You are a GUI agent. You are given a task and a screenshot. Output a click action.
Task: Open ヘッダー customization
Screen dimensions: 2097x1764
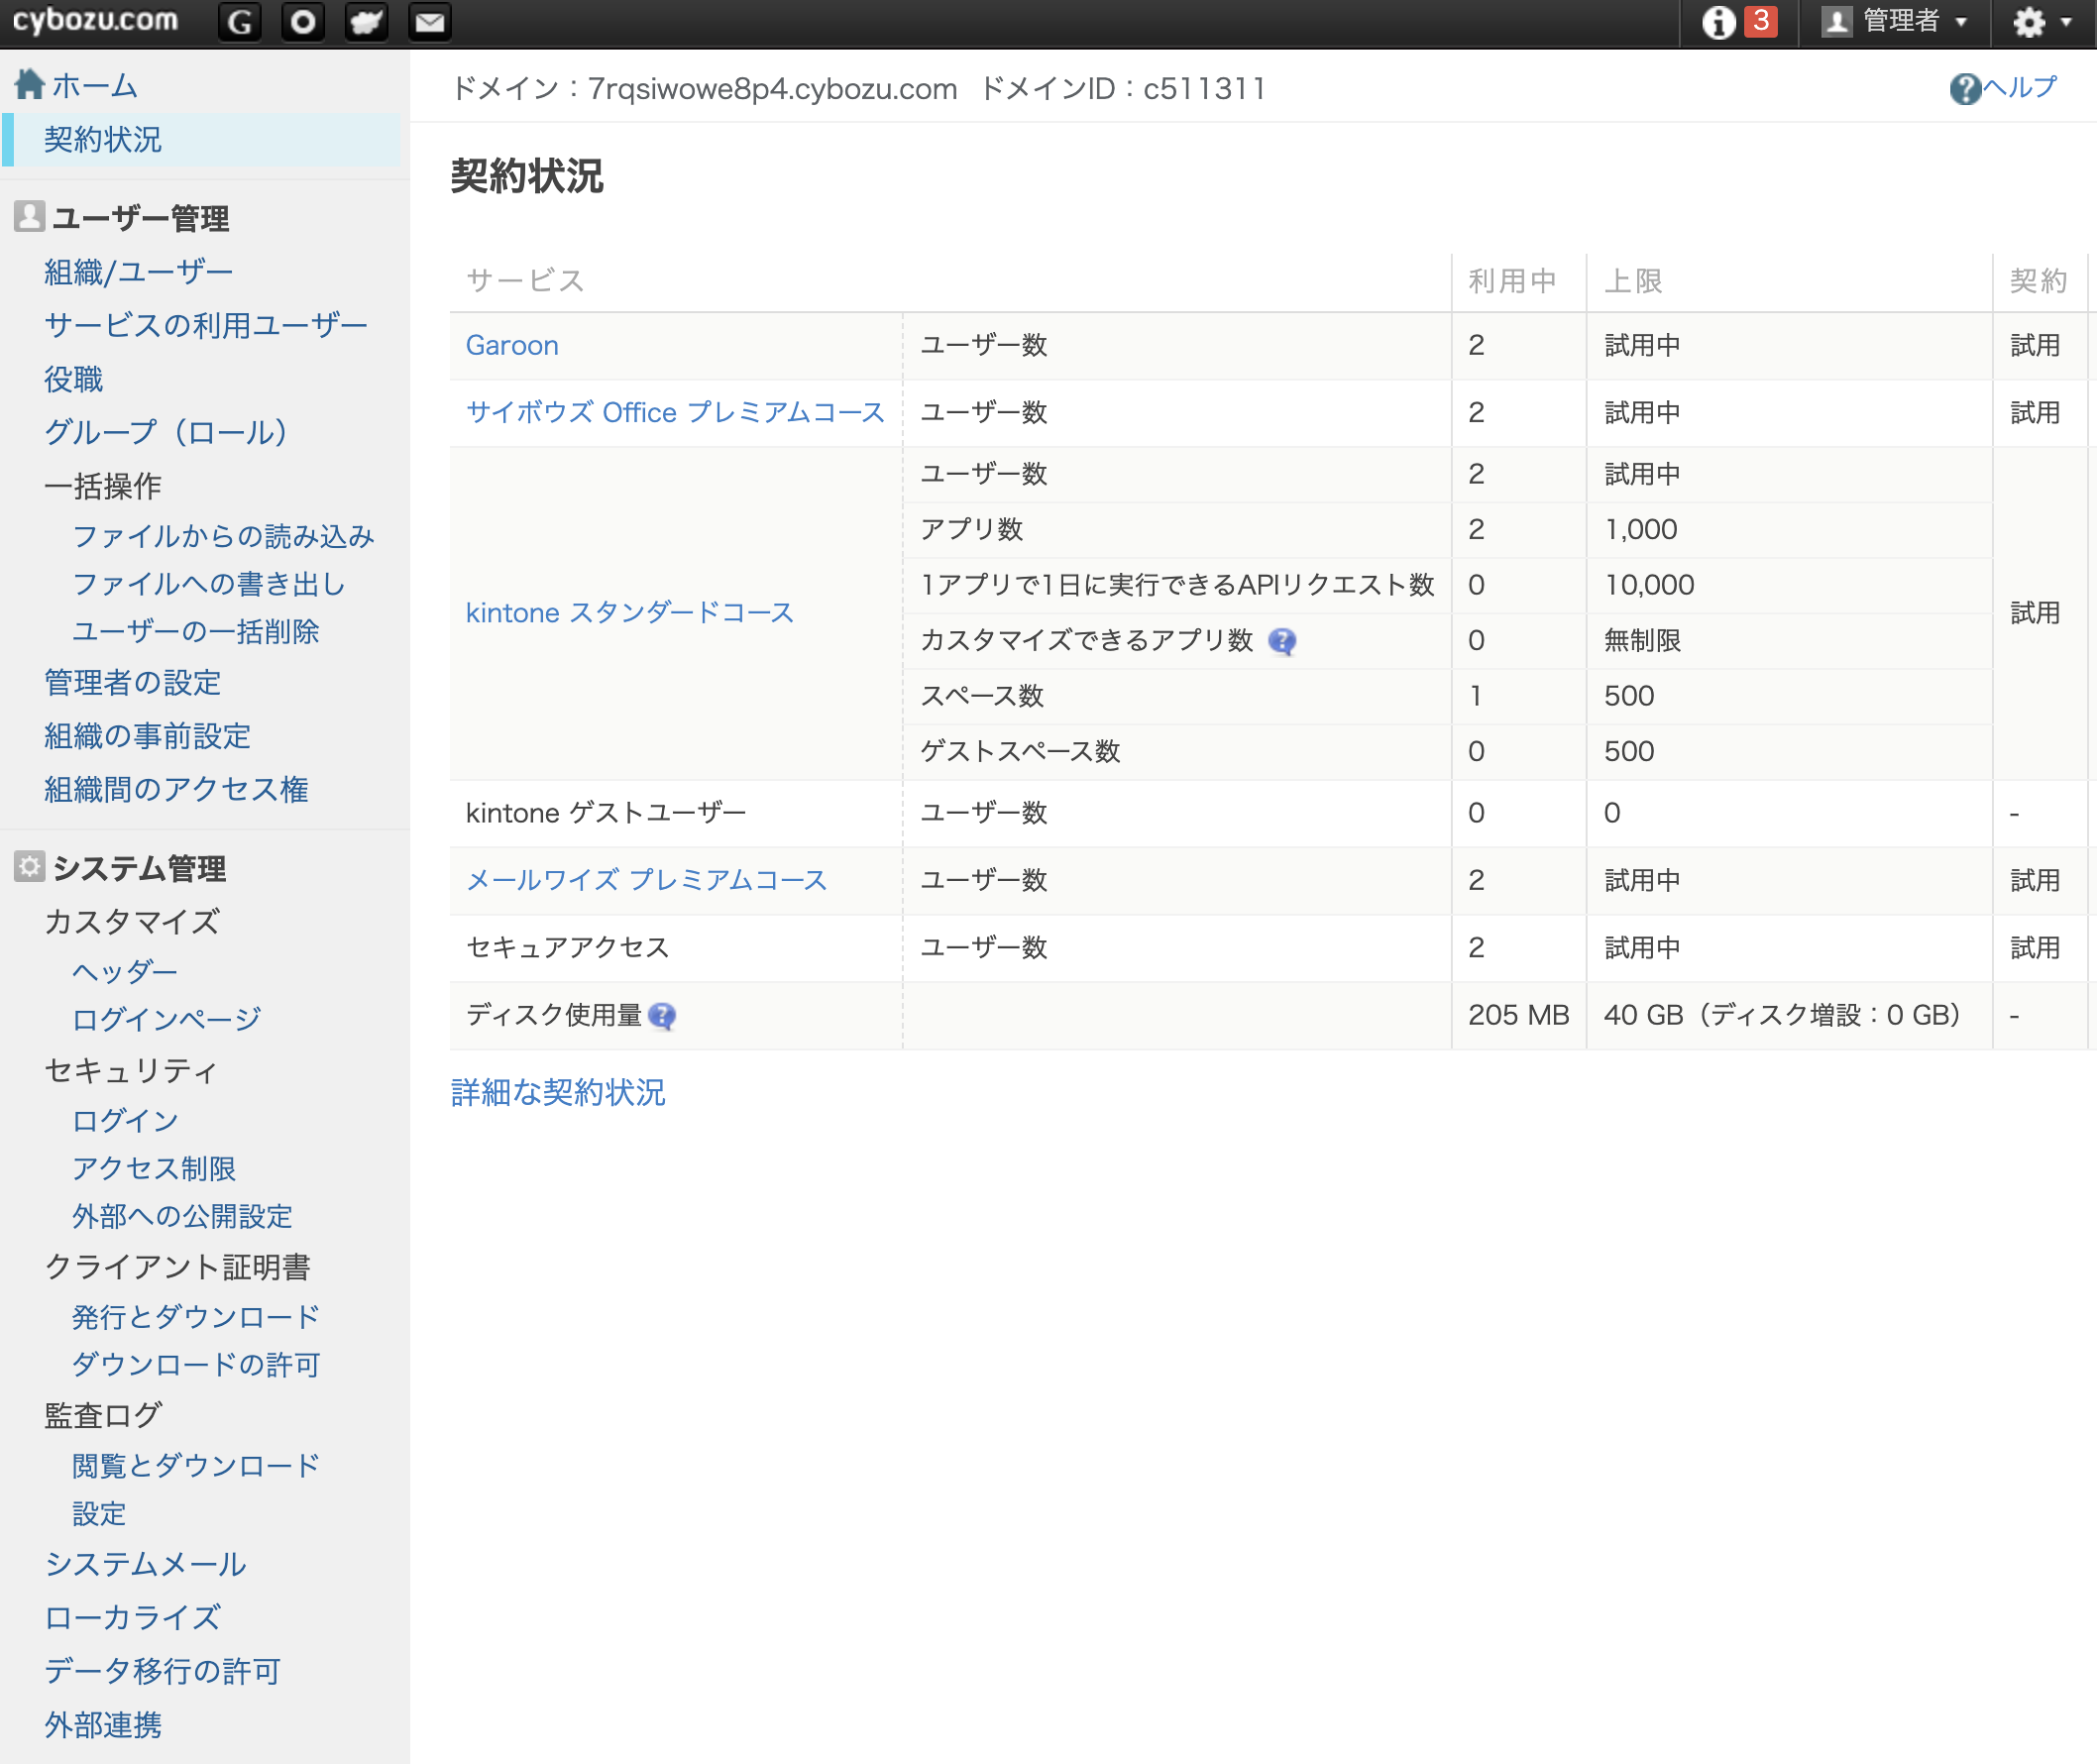pos(125,972)
